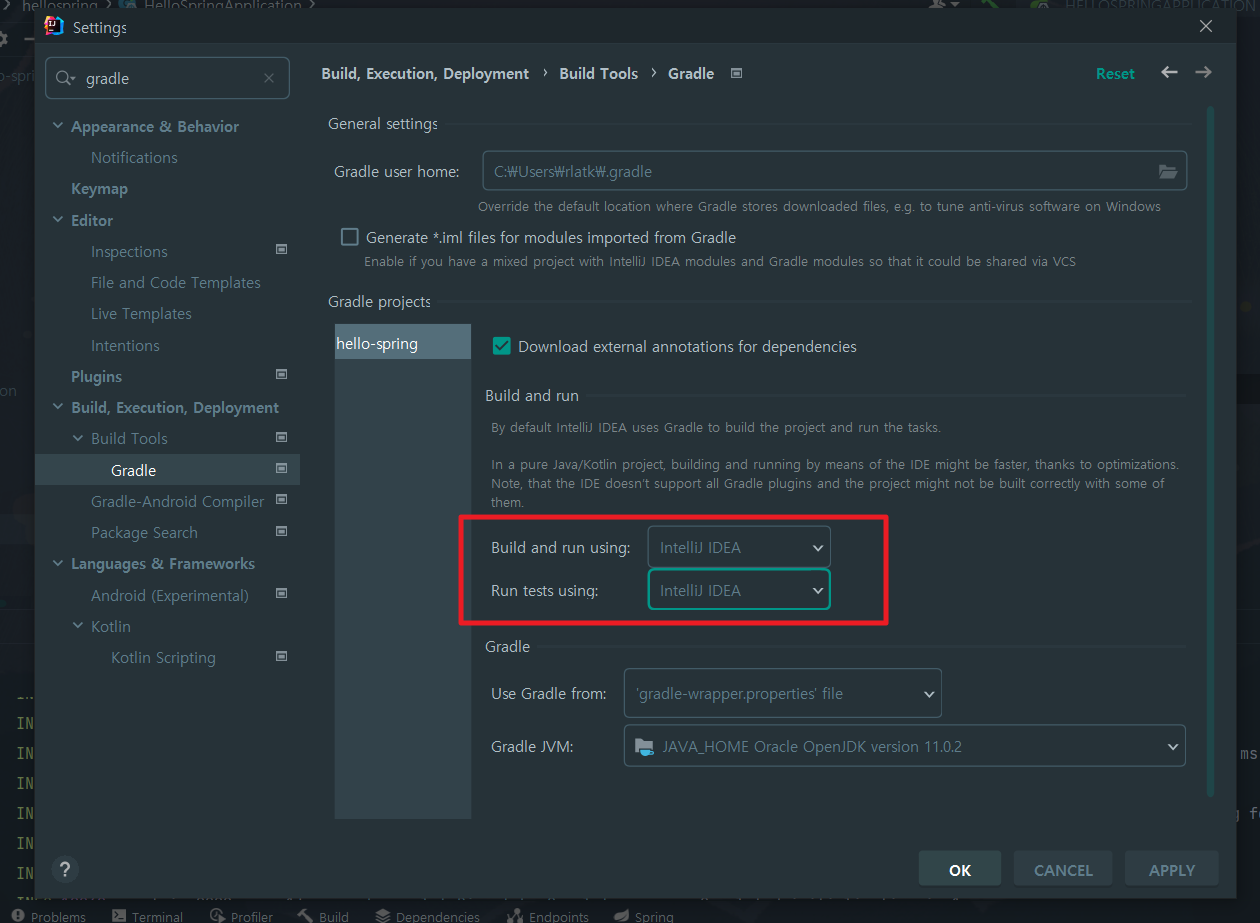
Task: Open the Dependencies tool window
Action: click(427, 916)
